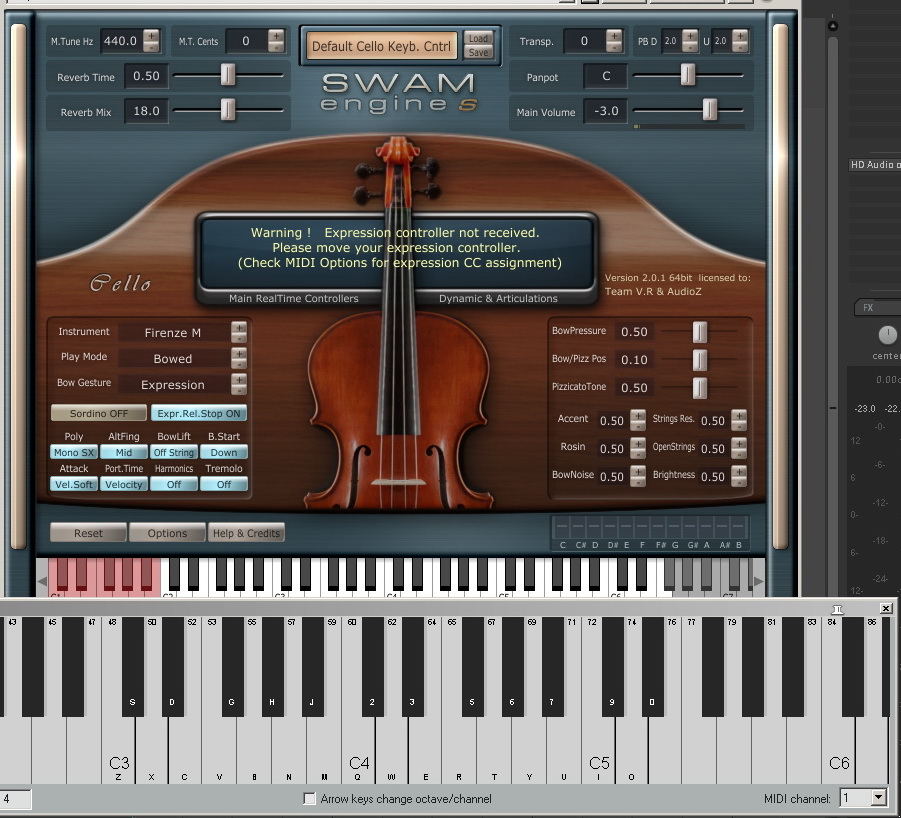Screen dimensions: 901x818
Task: Click the Reverb Time slider handle
Action: click(x=228, y=75)
